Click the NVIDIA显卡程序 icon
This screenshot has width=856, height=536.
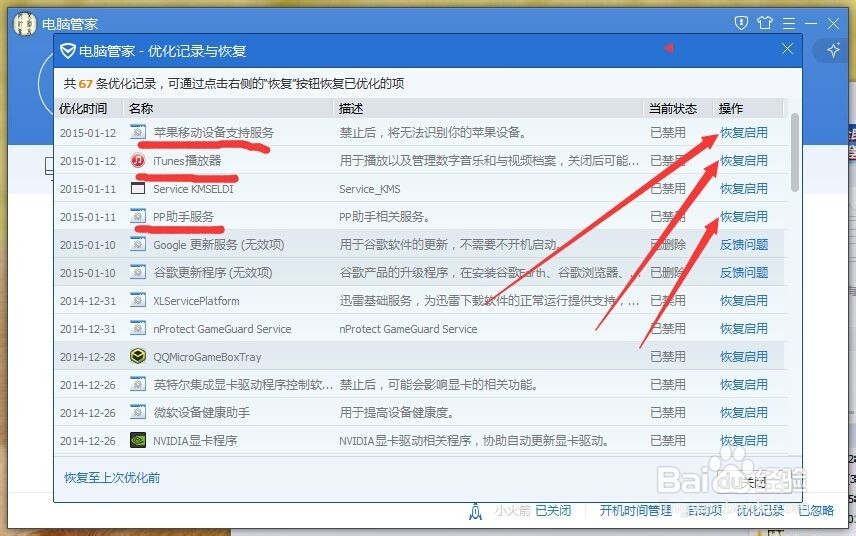pyautogui.click(x=138, y=440)
